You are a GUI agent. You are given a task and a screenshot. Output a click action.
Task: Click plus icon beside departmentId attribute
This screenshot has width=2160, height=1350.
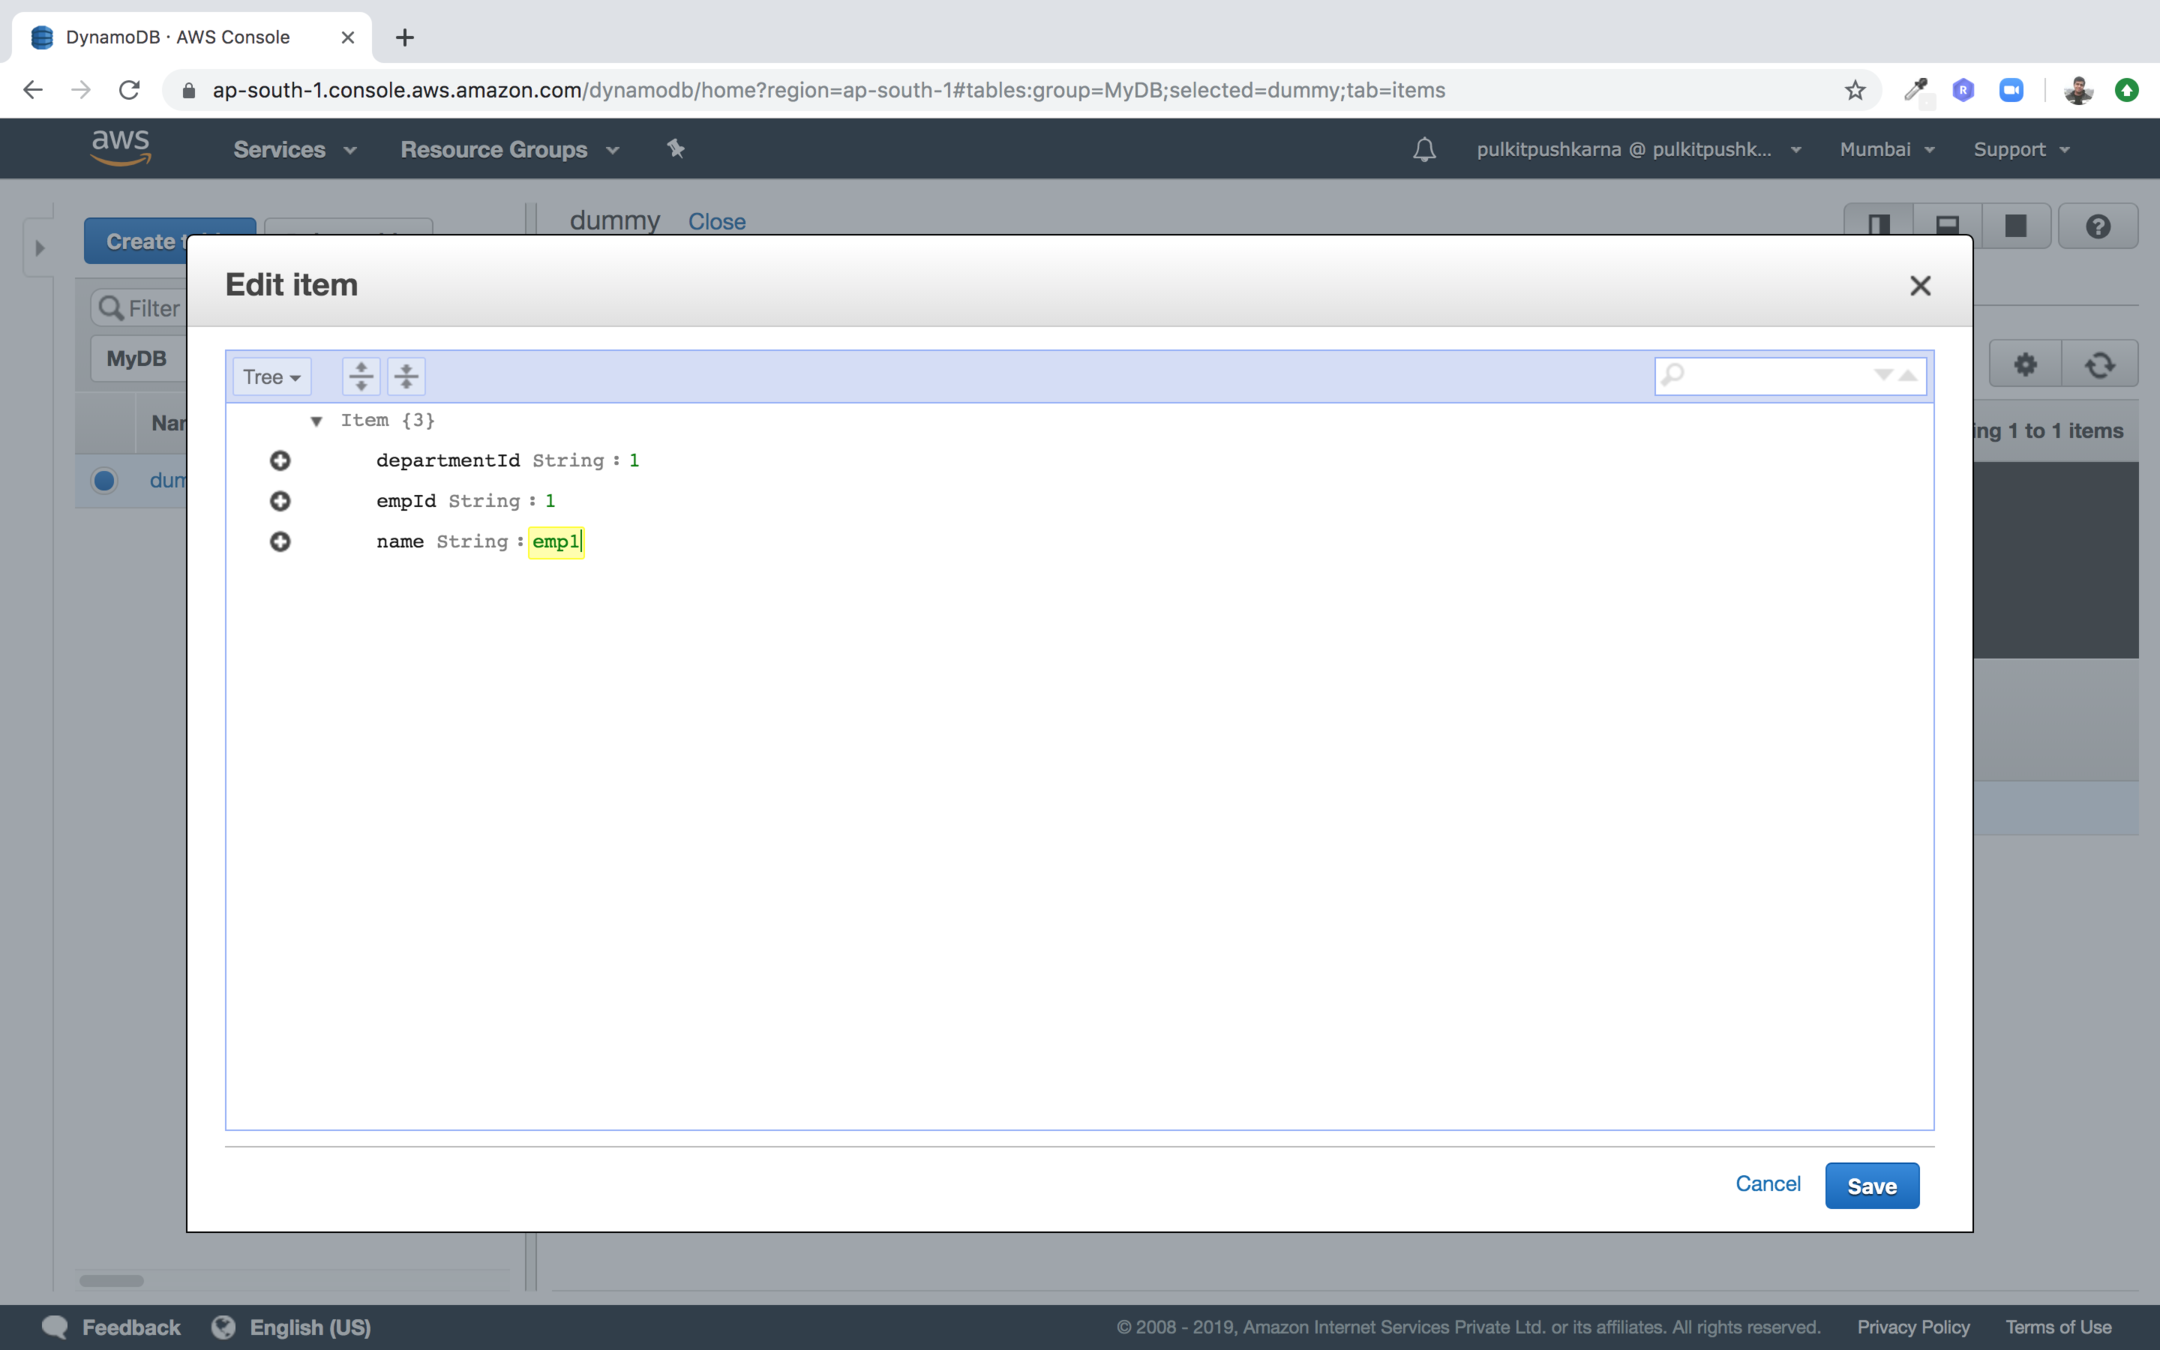280,460
